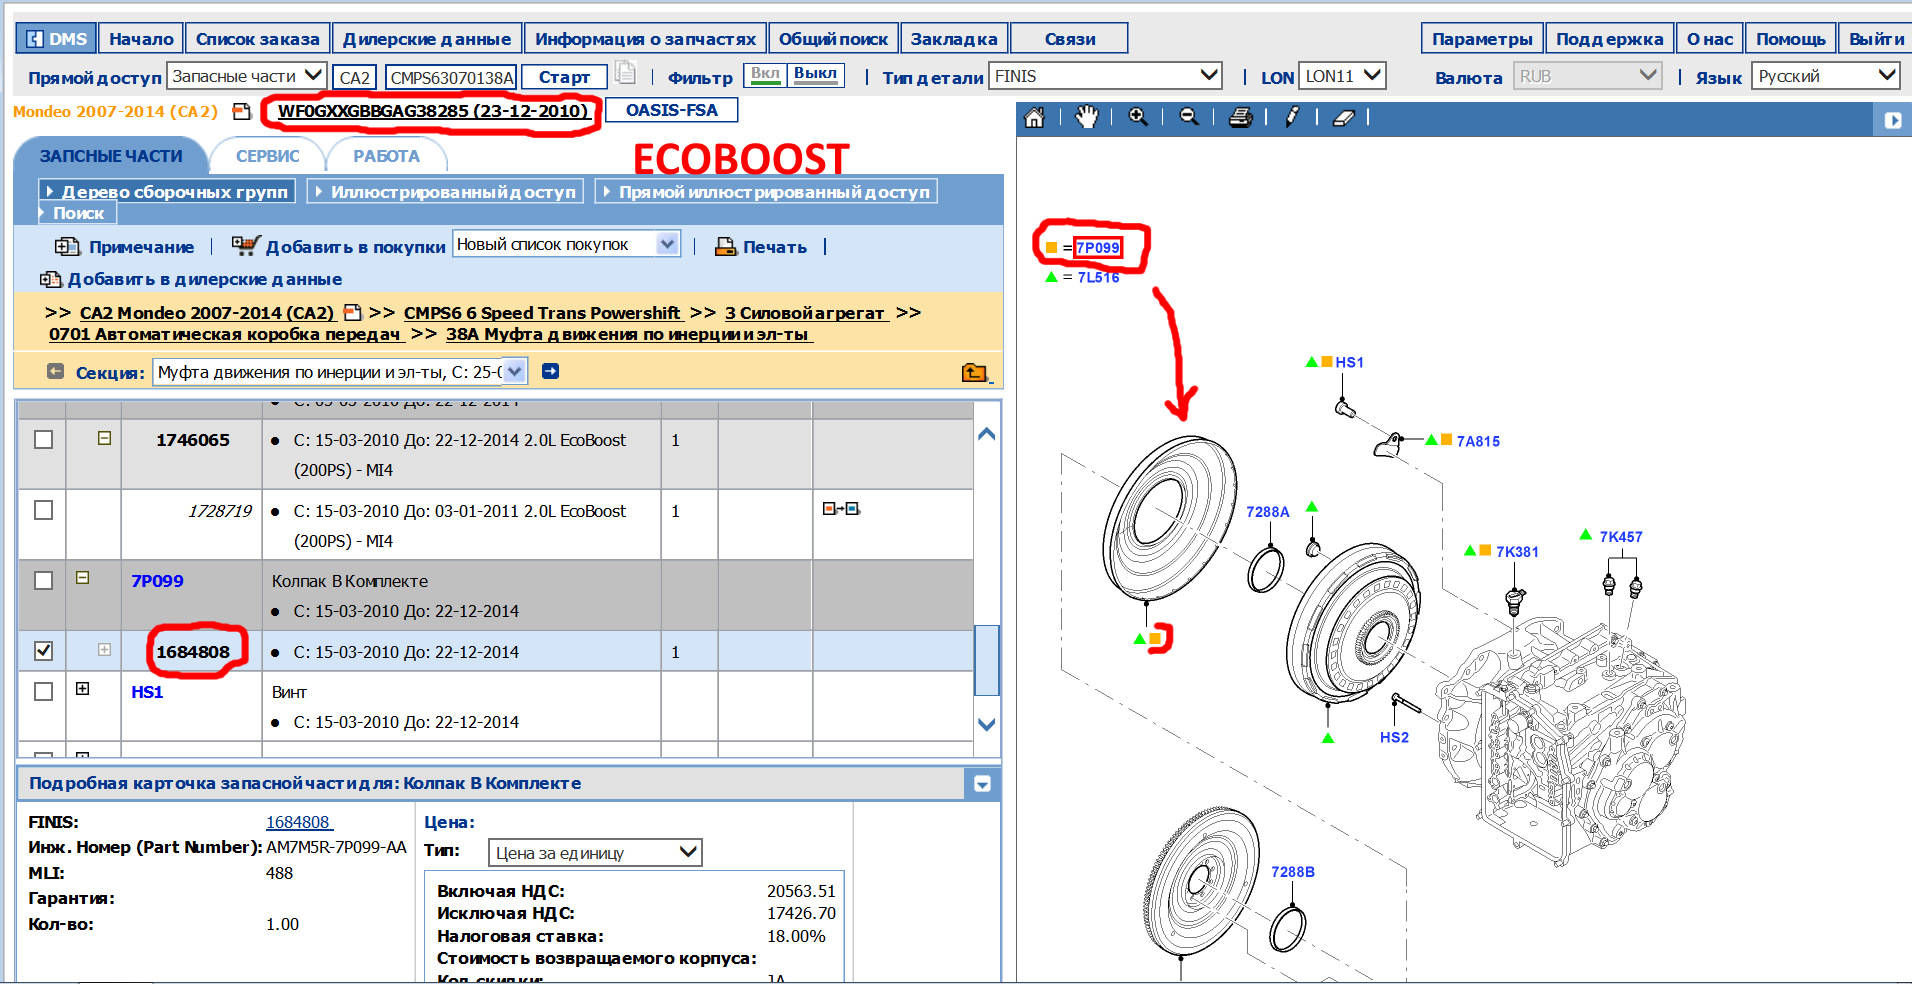Click the home icon in diagram toolbar

pos(1034,118)
